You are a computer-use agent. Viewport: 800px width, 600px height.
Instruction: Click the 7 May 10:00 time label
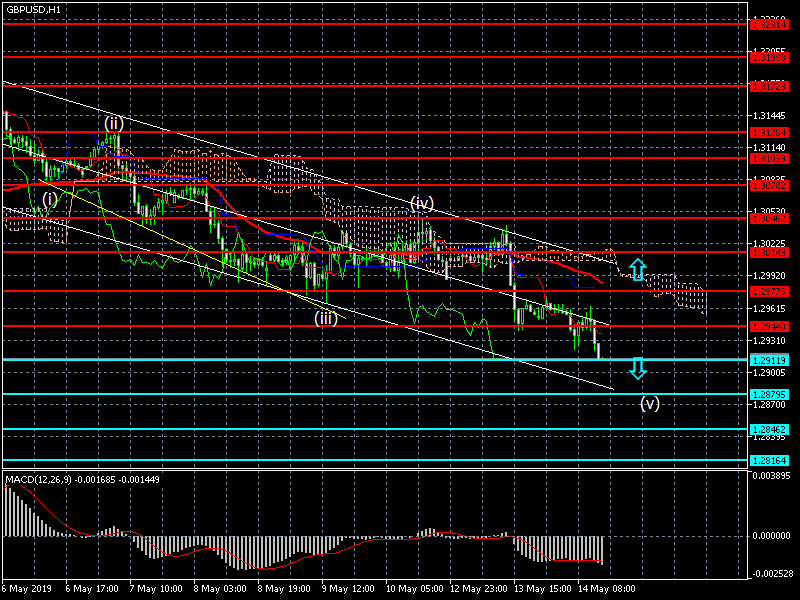156,589
